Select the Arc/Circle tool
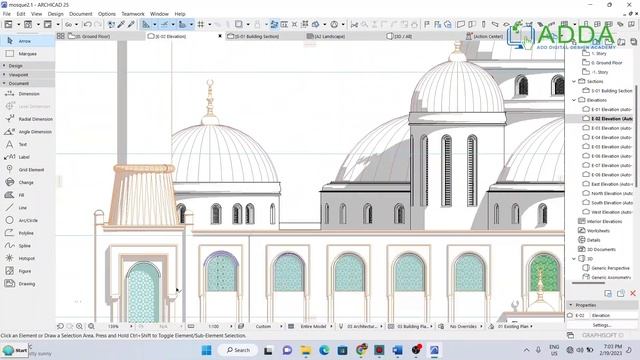The image size is (640, 360). pyautogui.click(x=27, y=220)
